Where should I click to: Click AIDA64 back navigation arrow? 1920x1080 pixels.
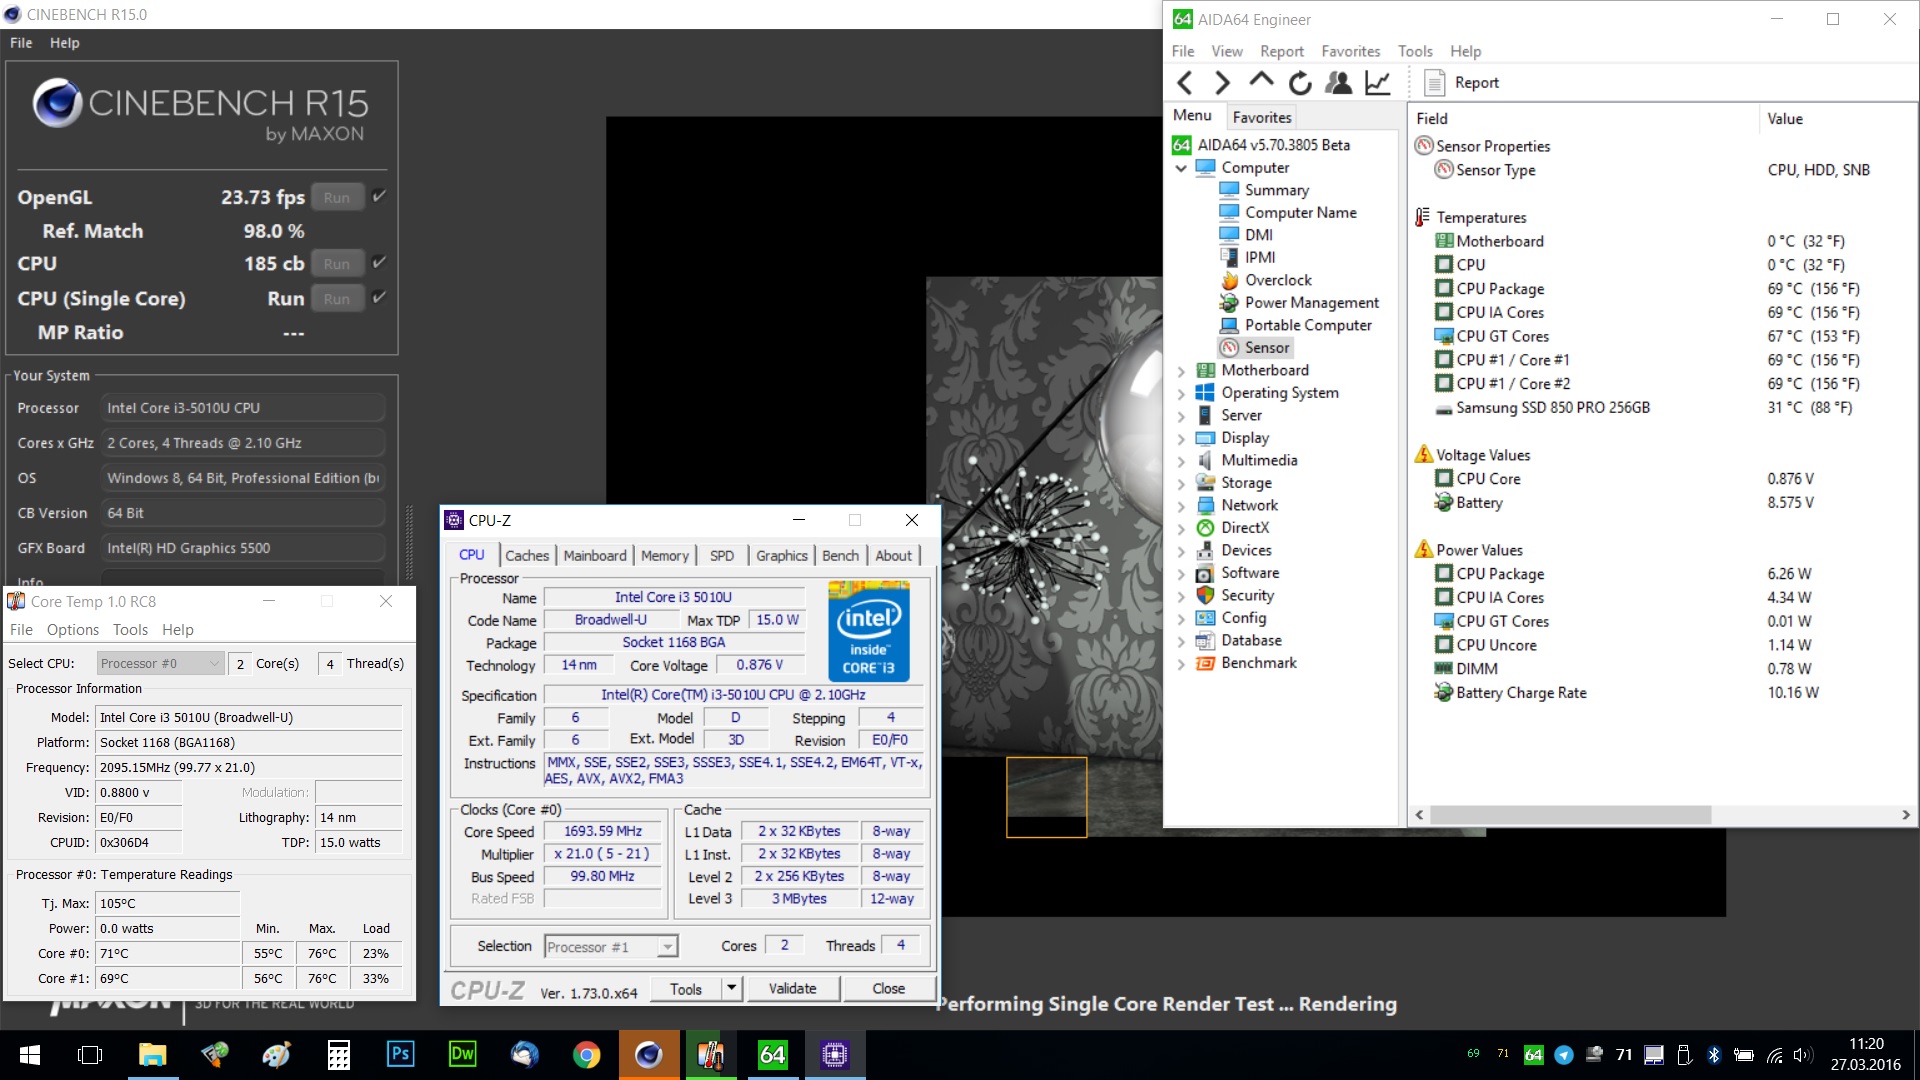click(1185, 83)
